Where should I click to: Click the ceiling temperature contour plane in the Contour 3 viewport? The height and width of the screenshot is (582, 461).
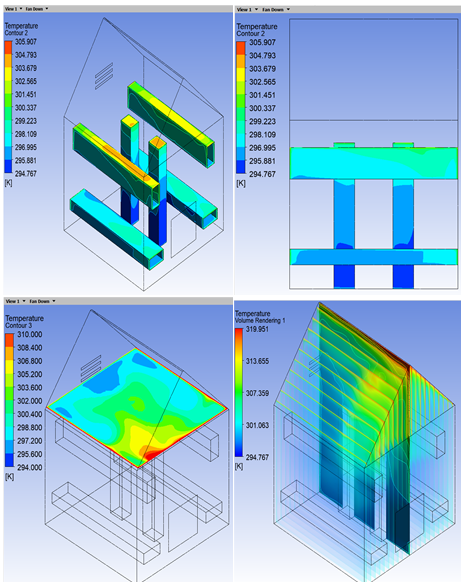point(137,408)
